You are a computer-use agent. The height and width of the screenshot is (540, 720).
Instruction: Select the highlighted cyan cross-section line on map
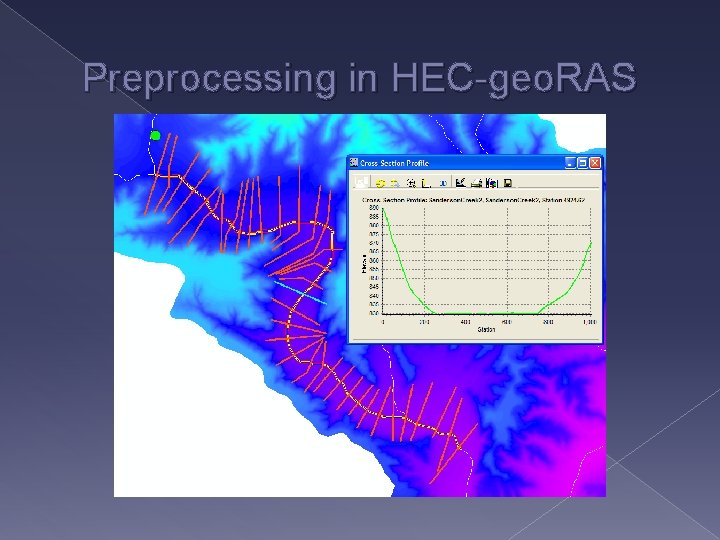point(301,293)
